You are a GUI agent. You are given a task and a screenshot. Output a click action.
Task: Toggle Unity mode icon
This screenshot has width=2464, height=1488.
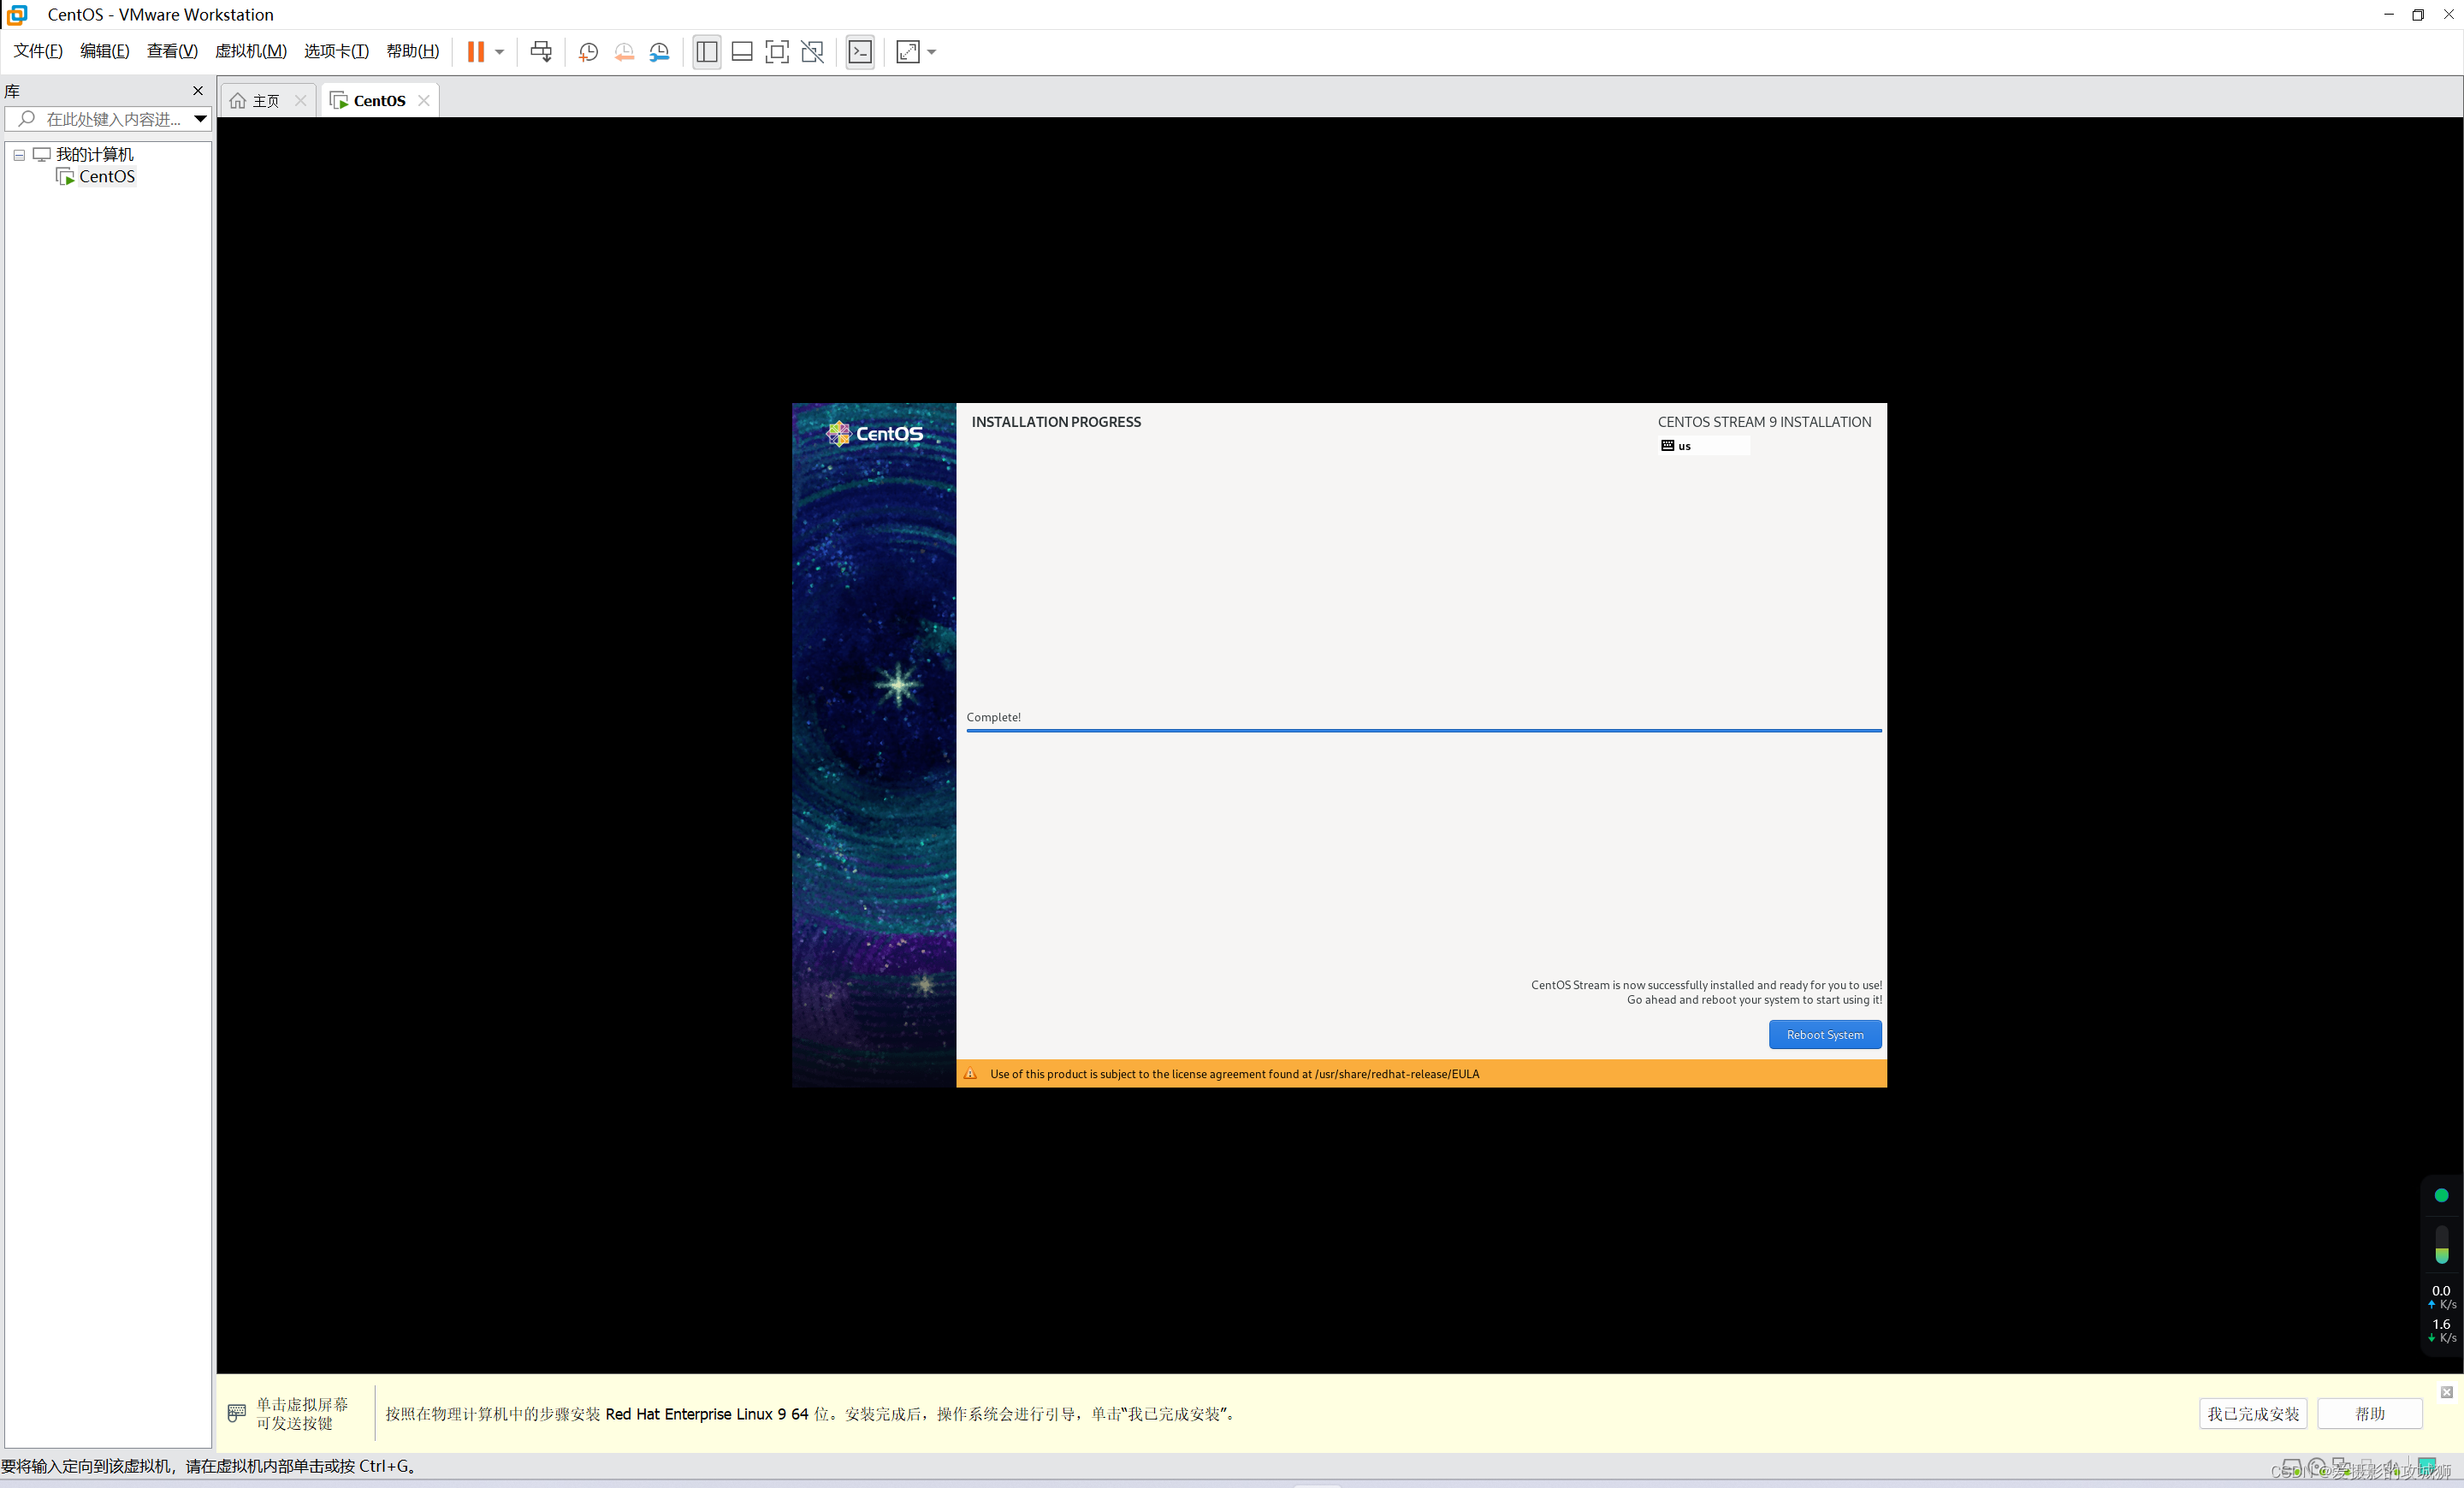point(813,52)
